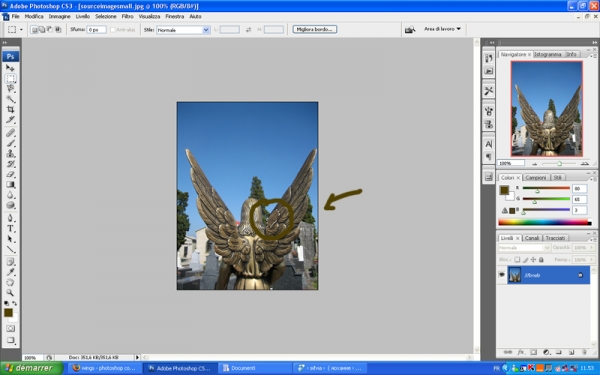Pick a color from the spectrum ramp
Image resolution: width=600 pixels, height=375 pixels.
(545, 222)
